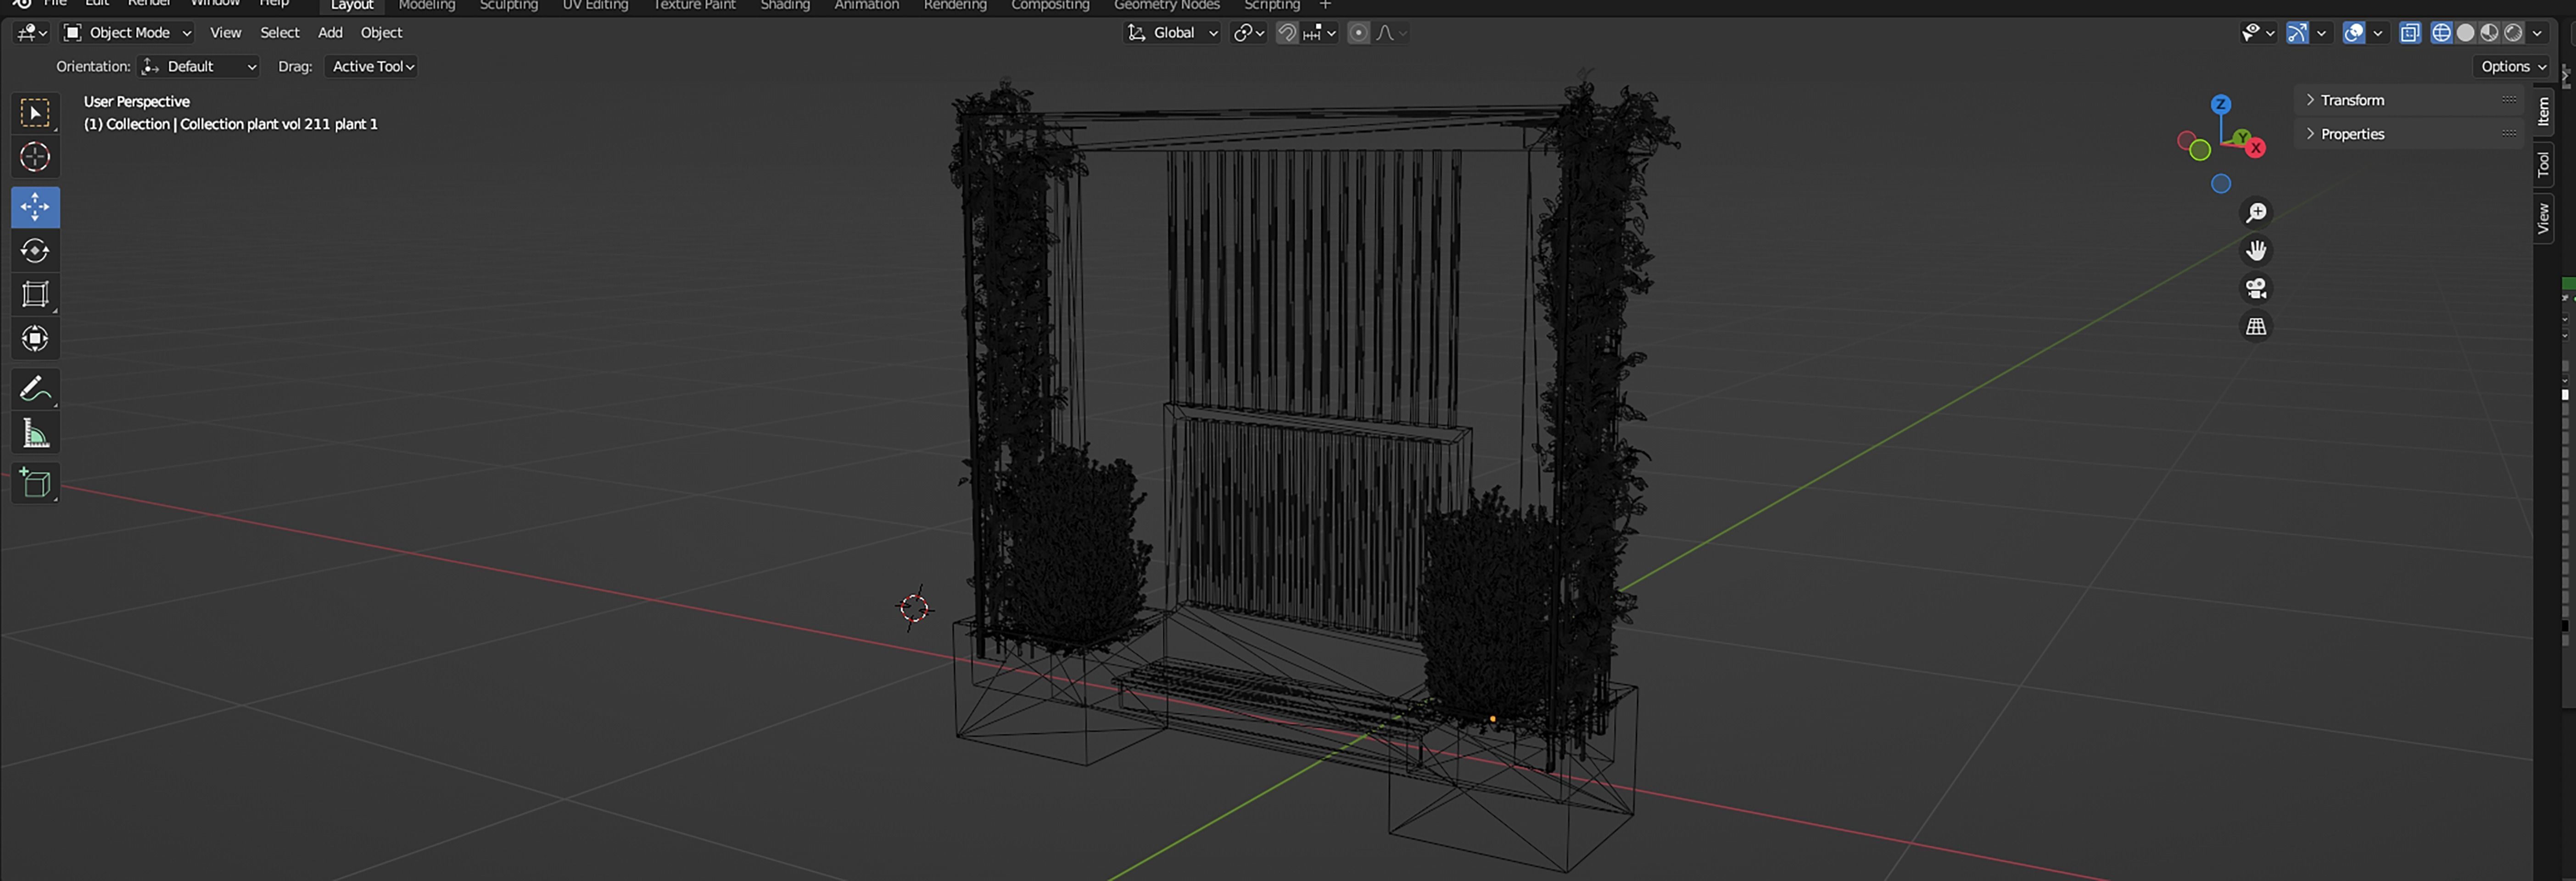Click the 3D cursor in the viewport
The image size is (2576, 881).
coord(914,608)
